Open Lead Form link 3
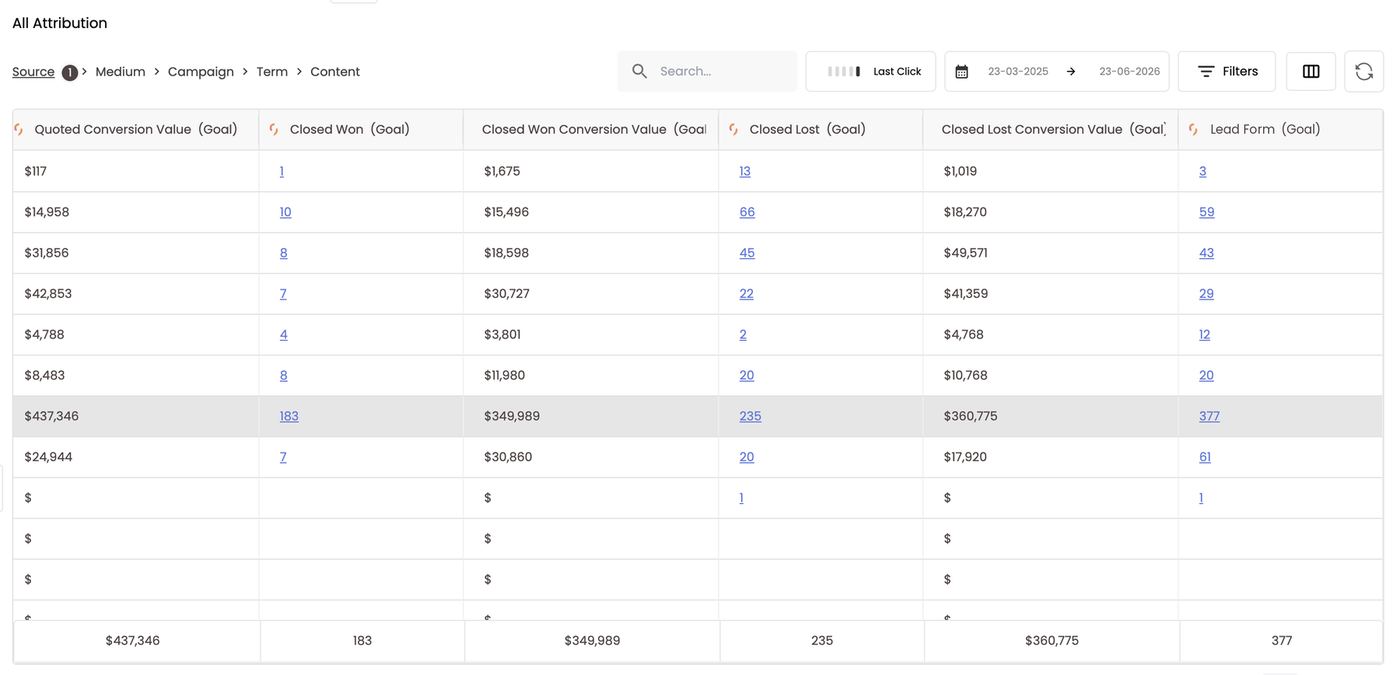 tap(1203, 171)
